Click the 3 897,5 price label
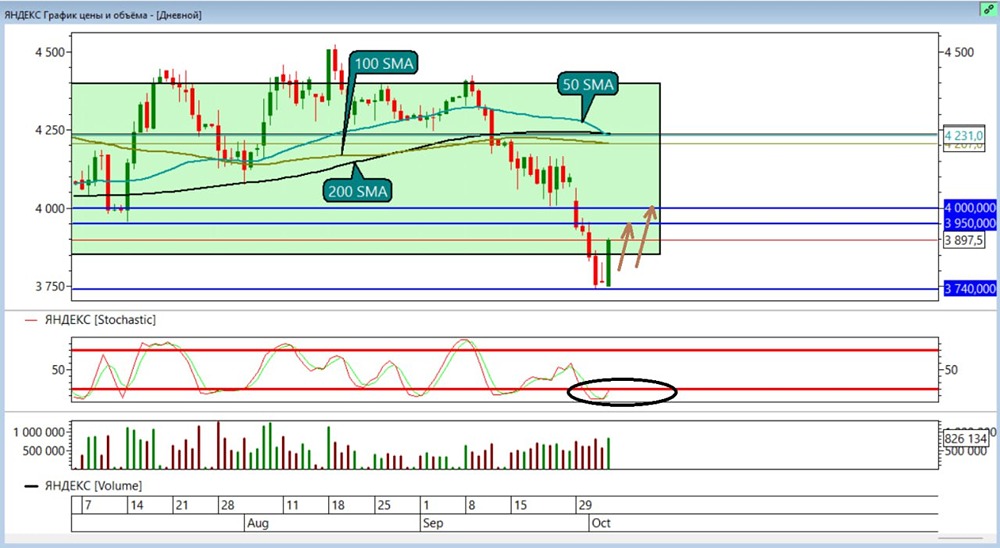The image size is (1000, 548). (964, 241)
